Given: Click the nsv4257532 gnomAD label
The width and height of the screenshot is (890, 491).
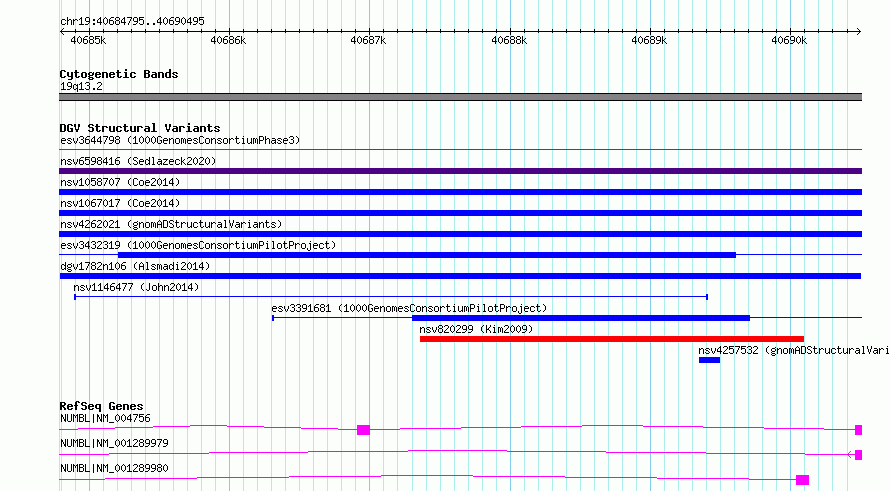Looking at the screenshot, I should 794,350.
